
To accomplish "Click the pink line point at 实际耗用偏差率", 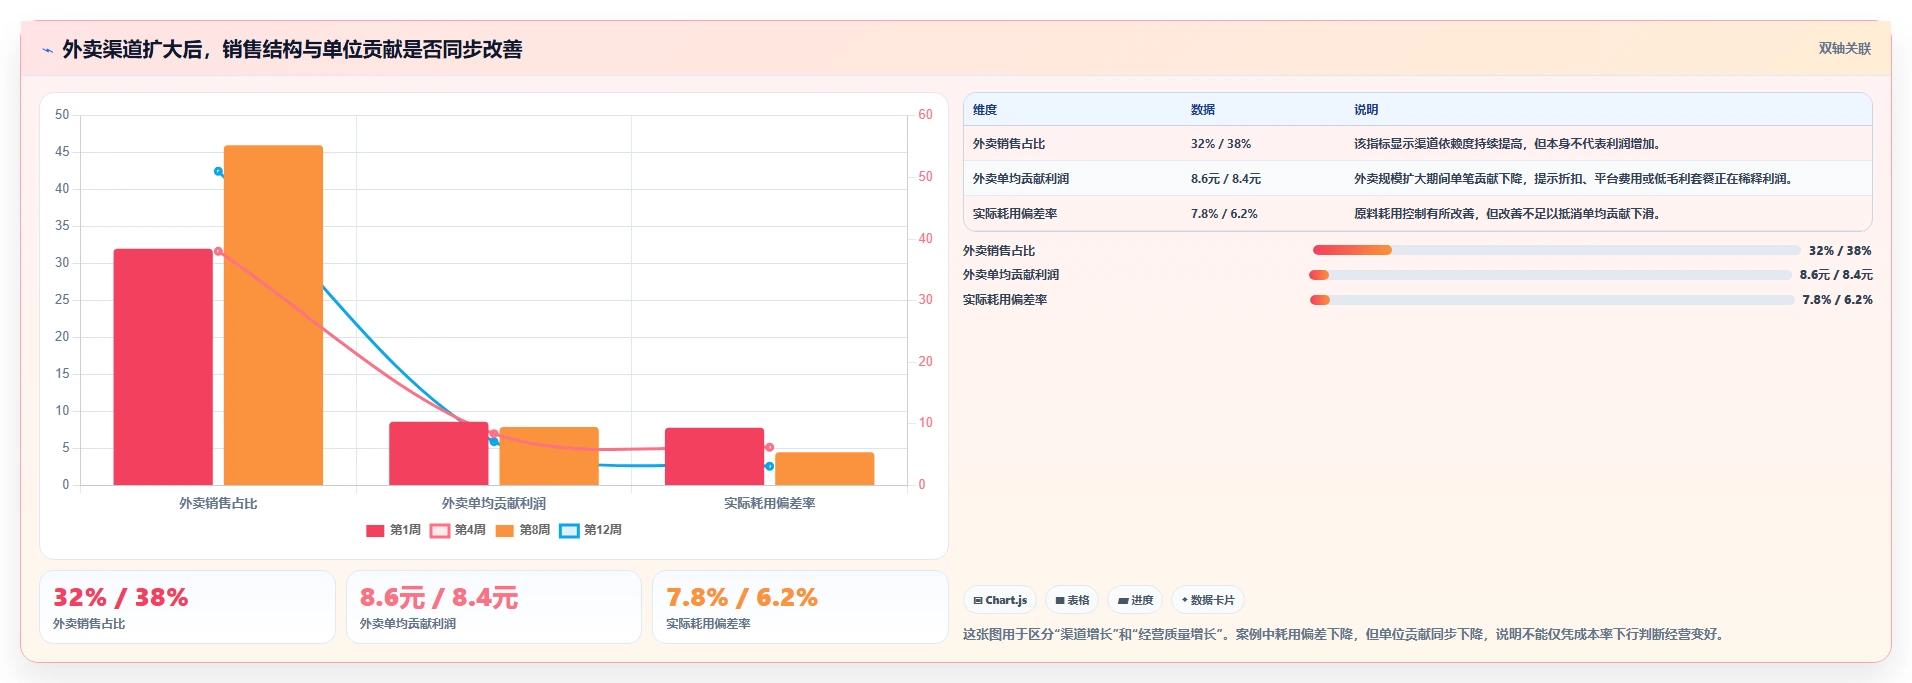I will click(x=769, y=447).
